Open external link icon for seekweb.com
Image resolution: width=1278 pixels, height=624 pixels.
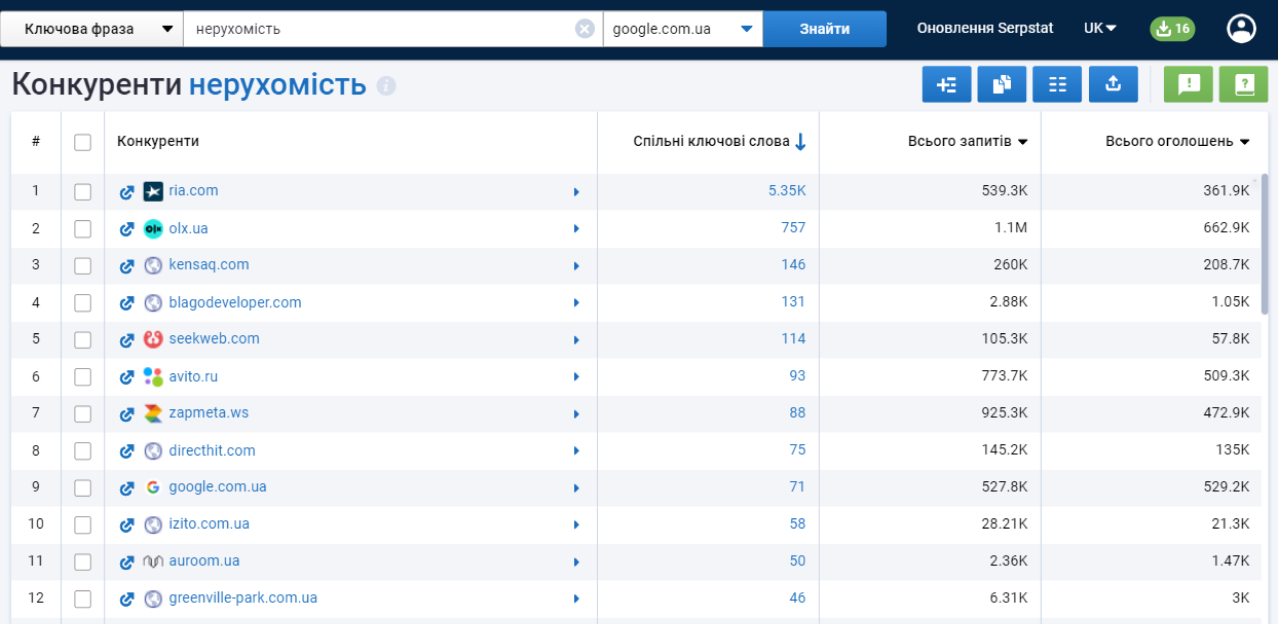pyautogui.click(x=127, y=340)
